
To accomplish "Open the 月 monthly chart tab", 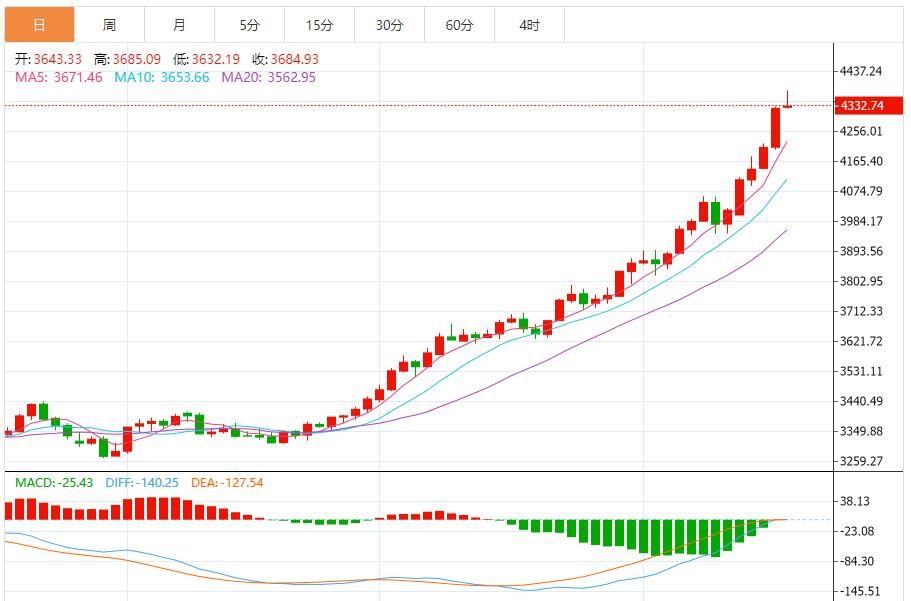I will [179, 25].
